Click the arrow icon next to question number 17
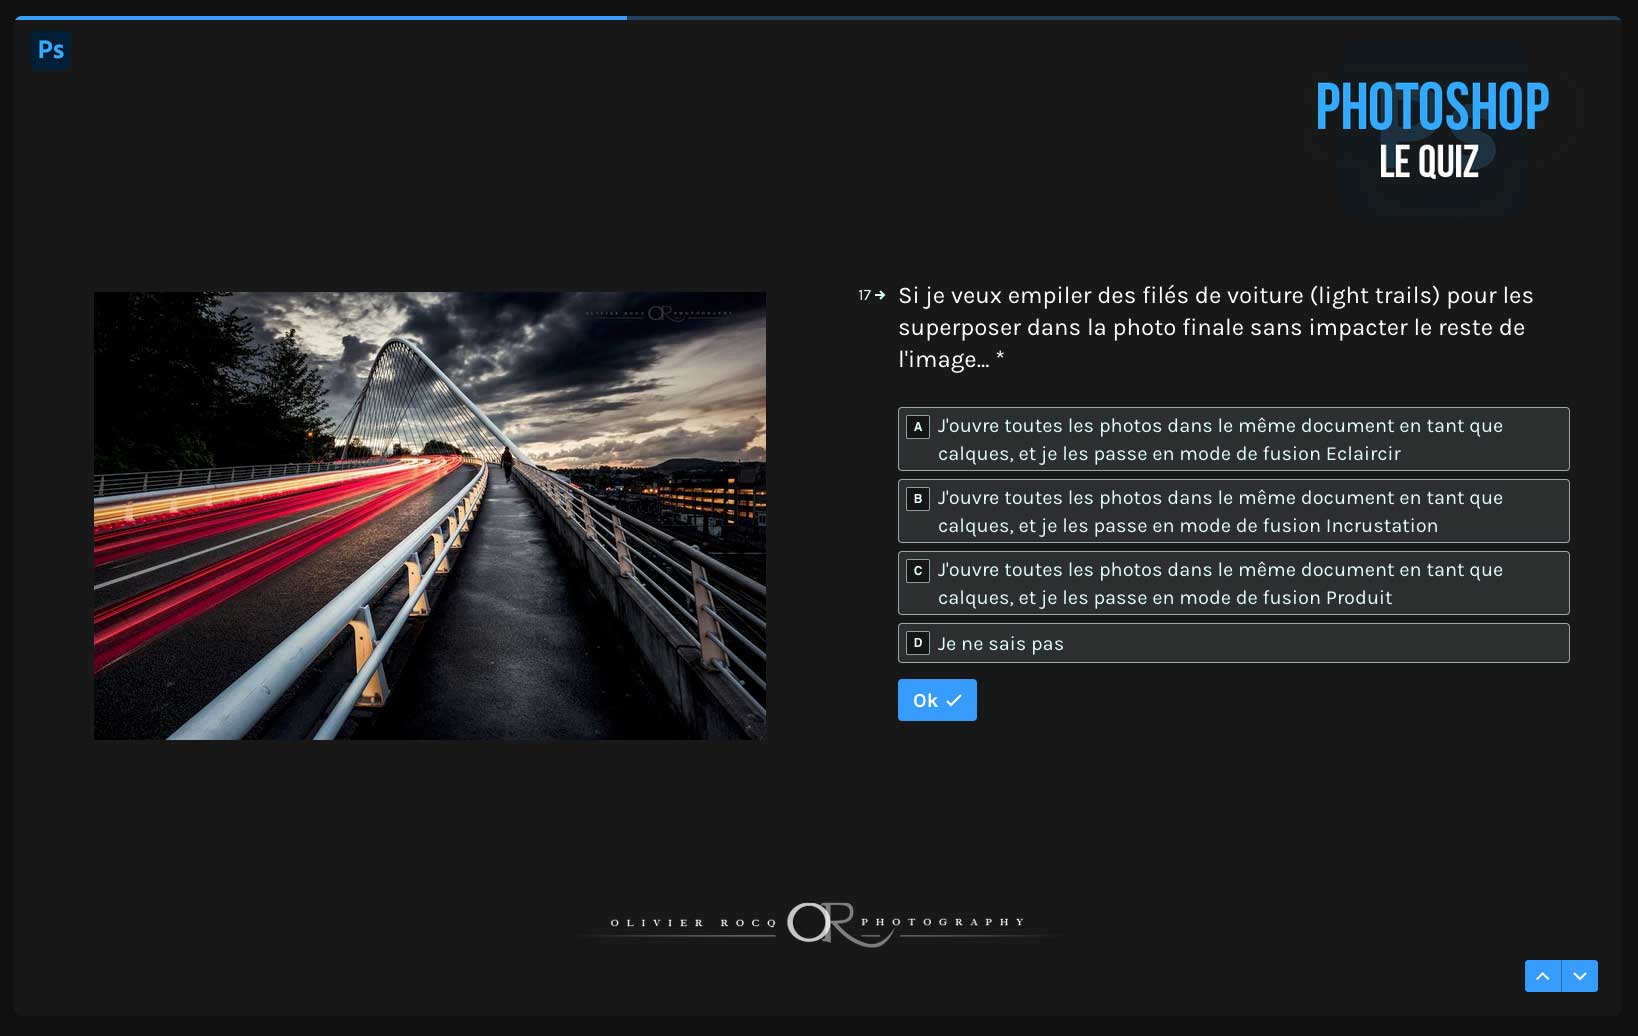This screenshot has height=1036, width=1638. (880, 296)
